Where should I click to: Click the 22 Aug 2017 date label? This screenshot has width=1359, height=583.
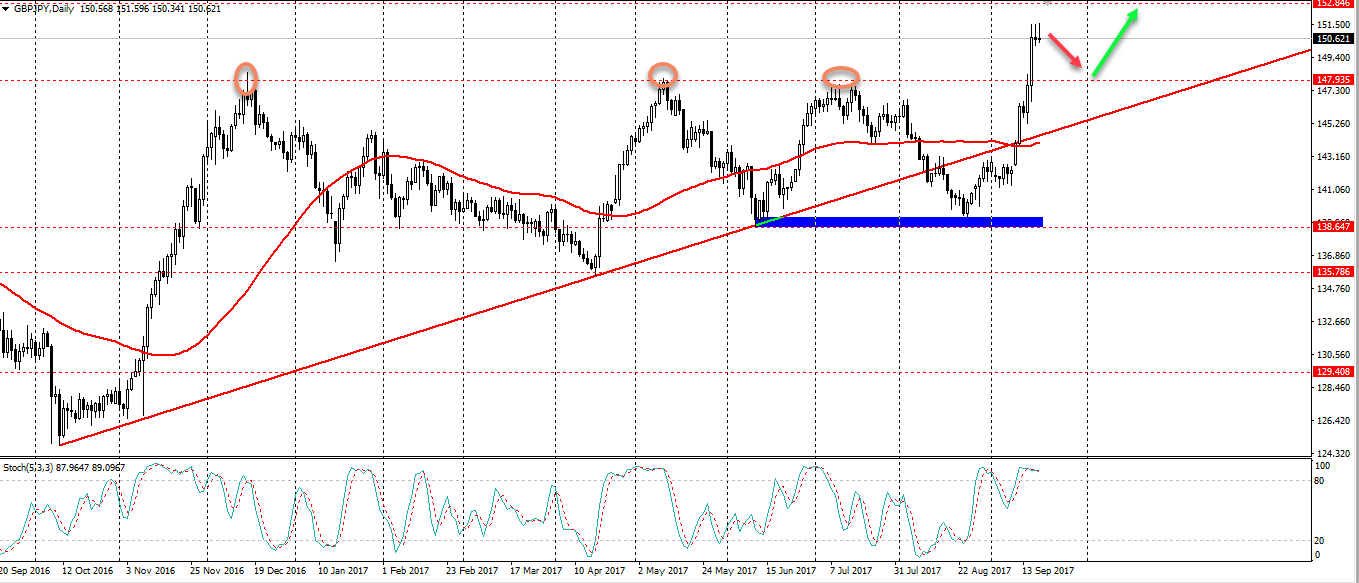pos(984,570)
